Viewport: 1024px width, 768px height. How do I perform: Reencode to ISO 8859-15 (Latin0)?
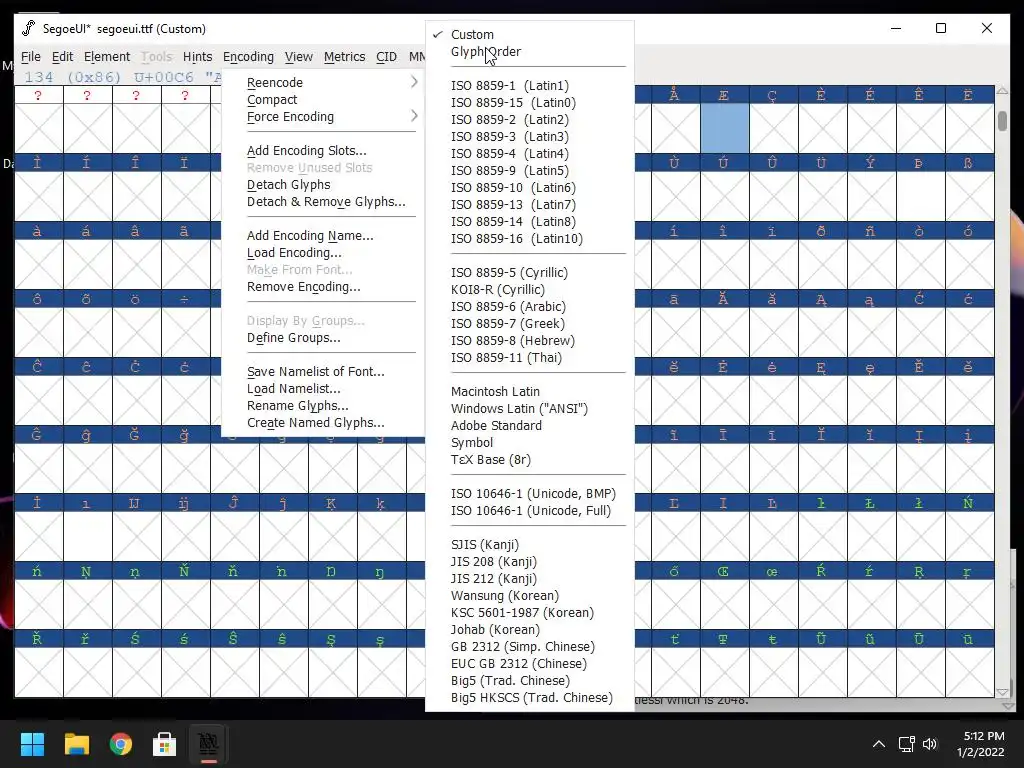point(513,103)
